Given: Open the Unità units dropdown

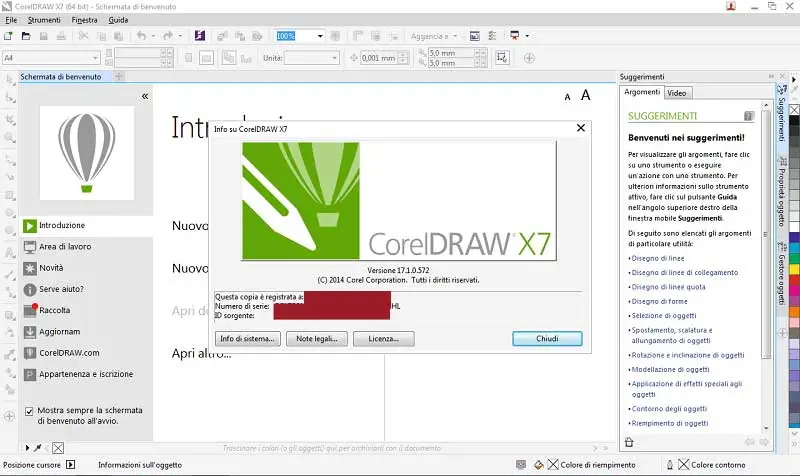Looking at the screenshot, I should click(x=334, y=58).
